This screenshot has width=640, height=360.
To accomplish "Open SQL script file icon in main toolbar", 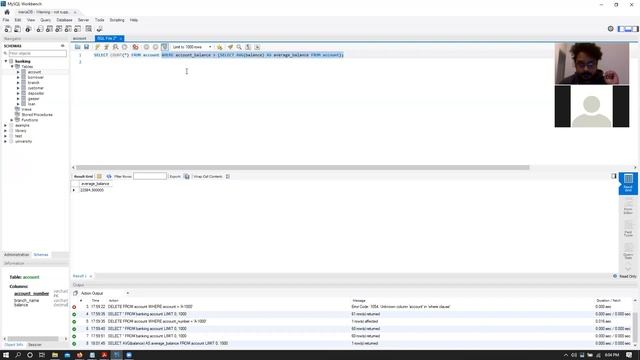I will 18,29.
